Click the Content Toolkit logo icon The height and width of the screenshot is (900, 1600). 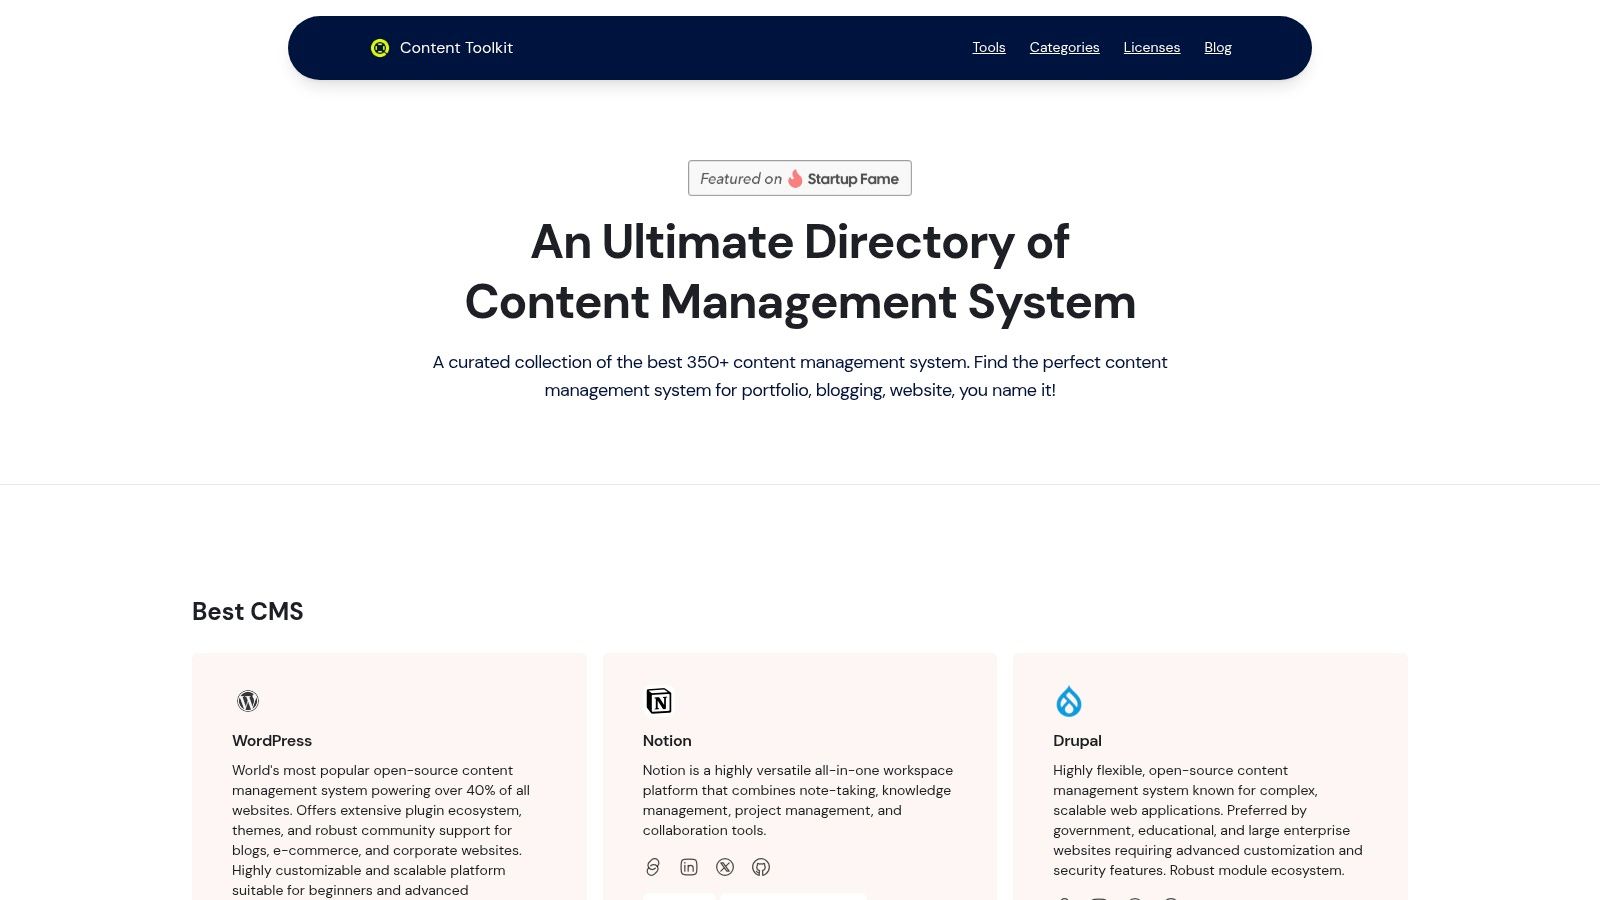(380, 48)
